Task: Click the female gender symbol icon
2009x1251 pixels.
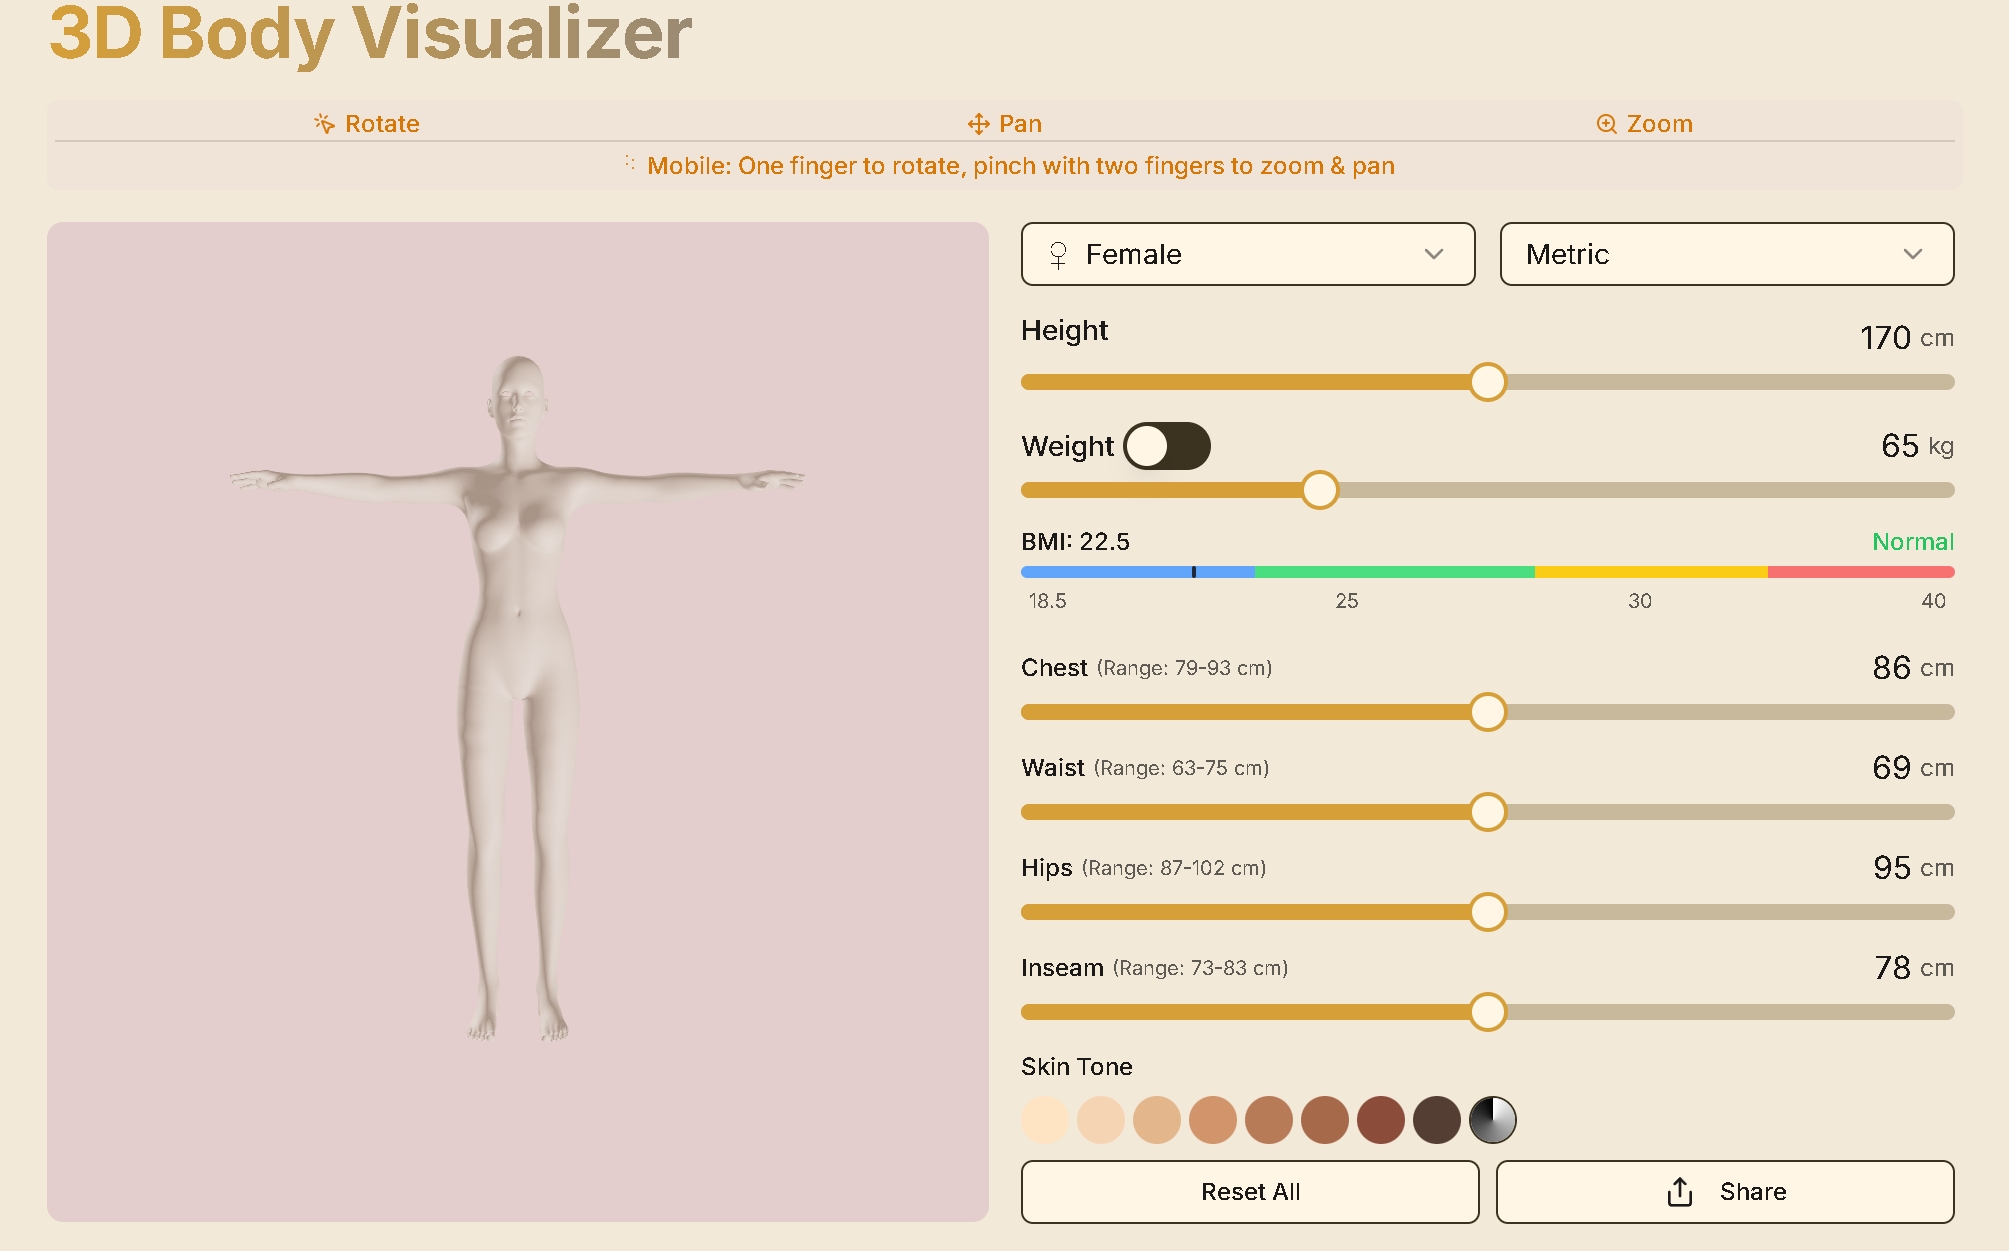Action: tap(1059, 254)
